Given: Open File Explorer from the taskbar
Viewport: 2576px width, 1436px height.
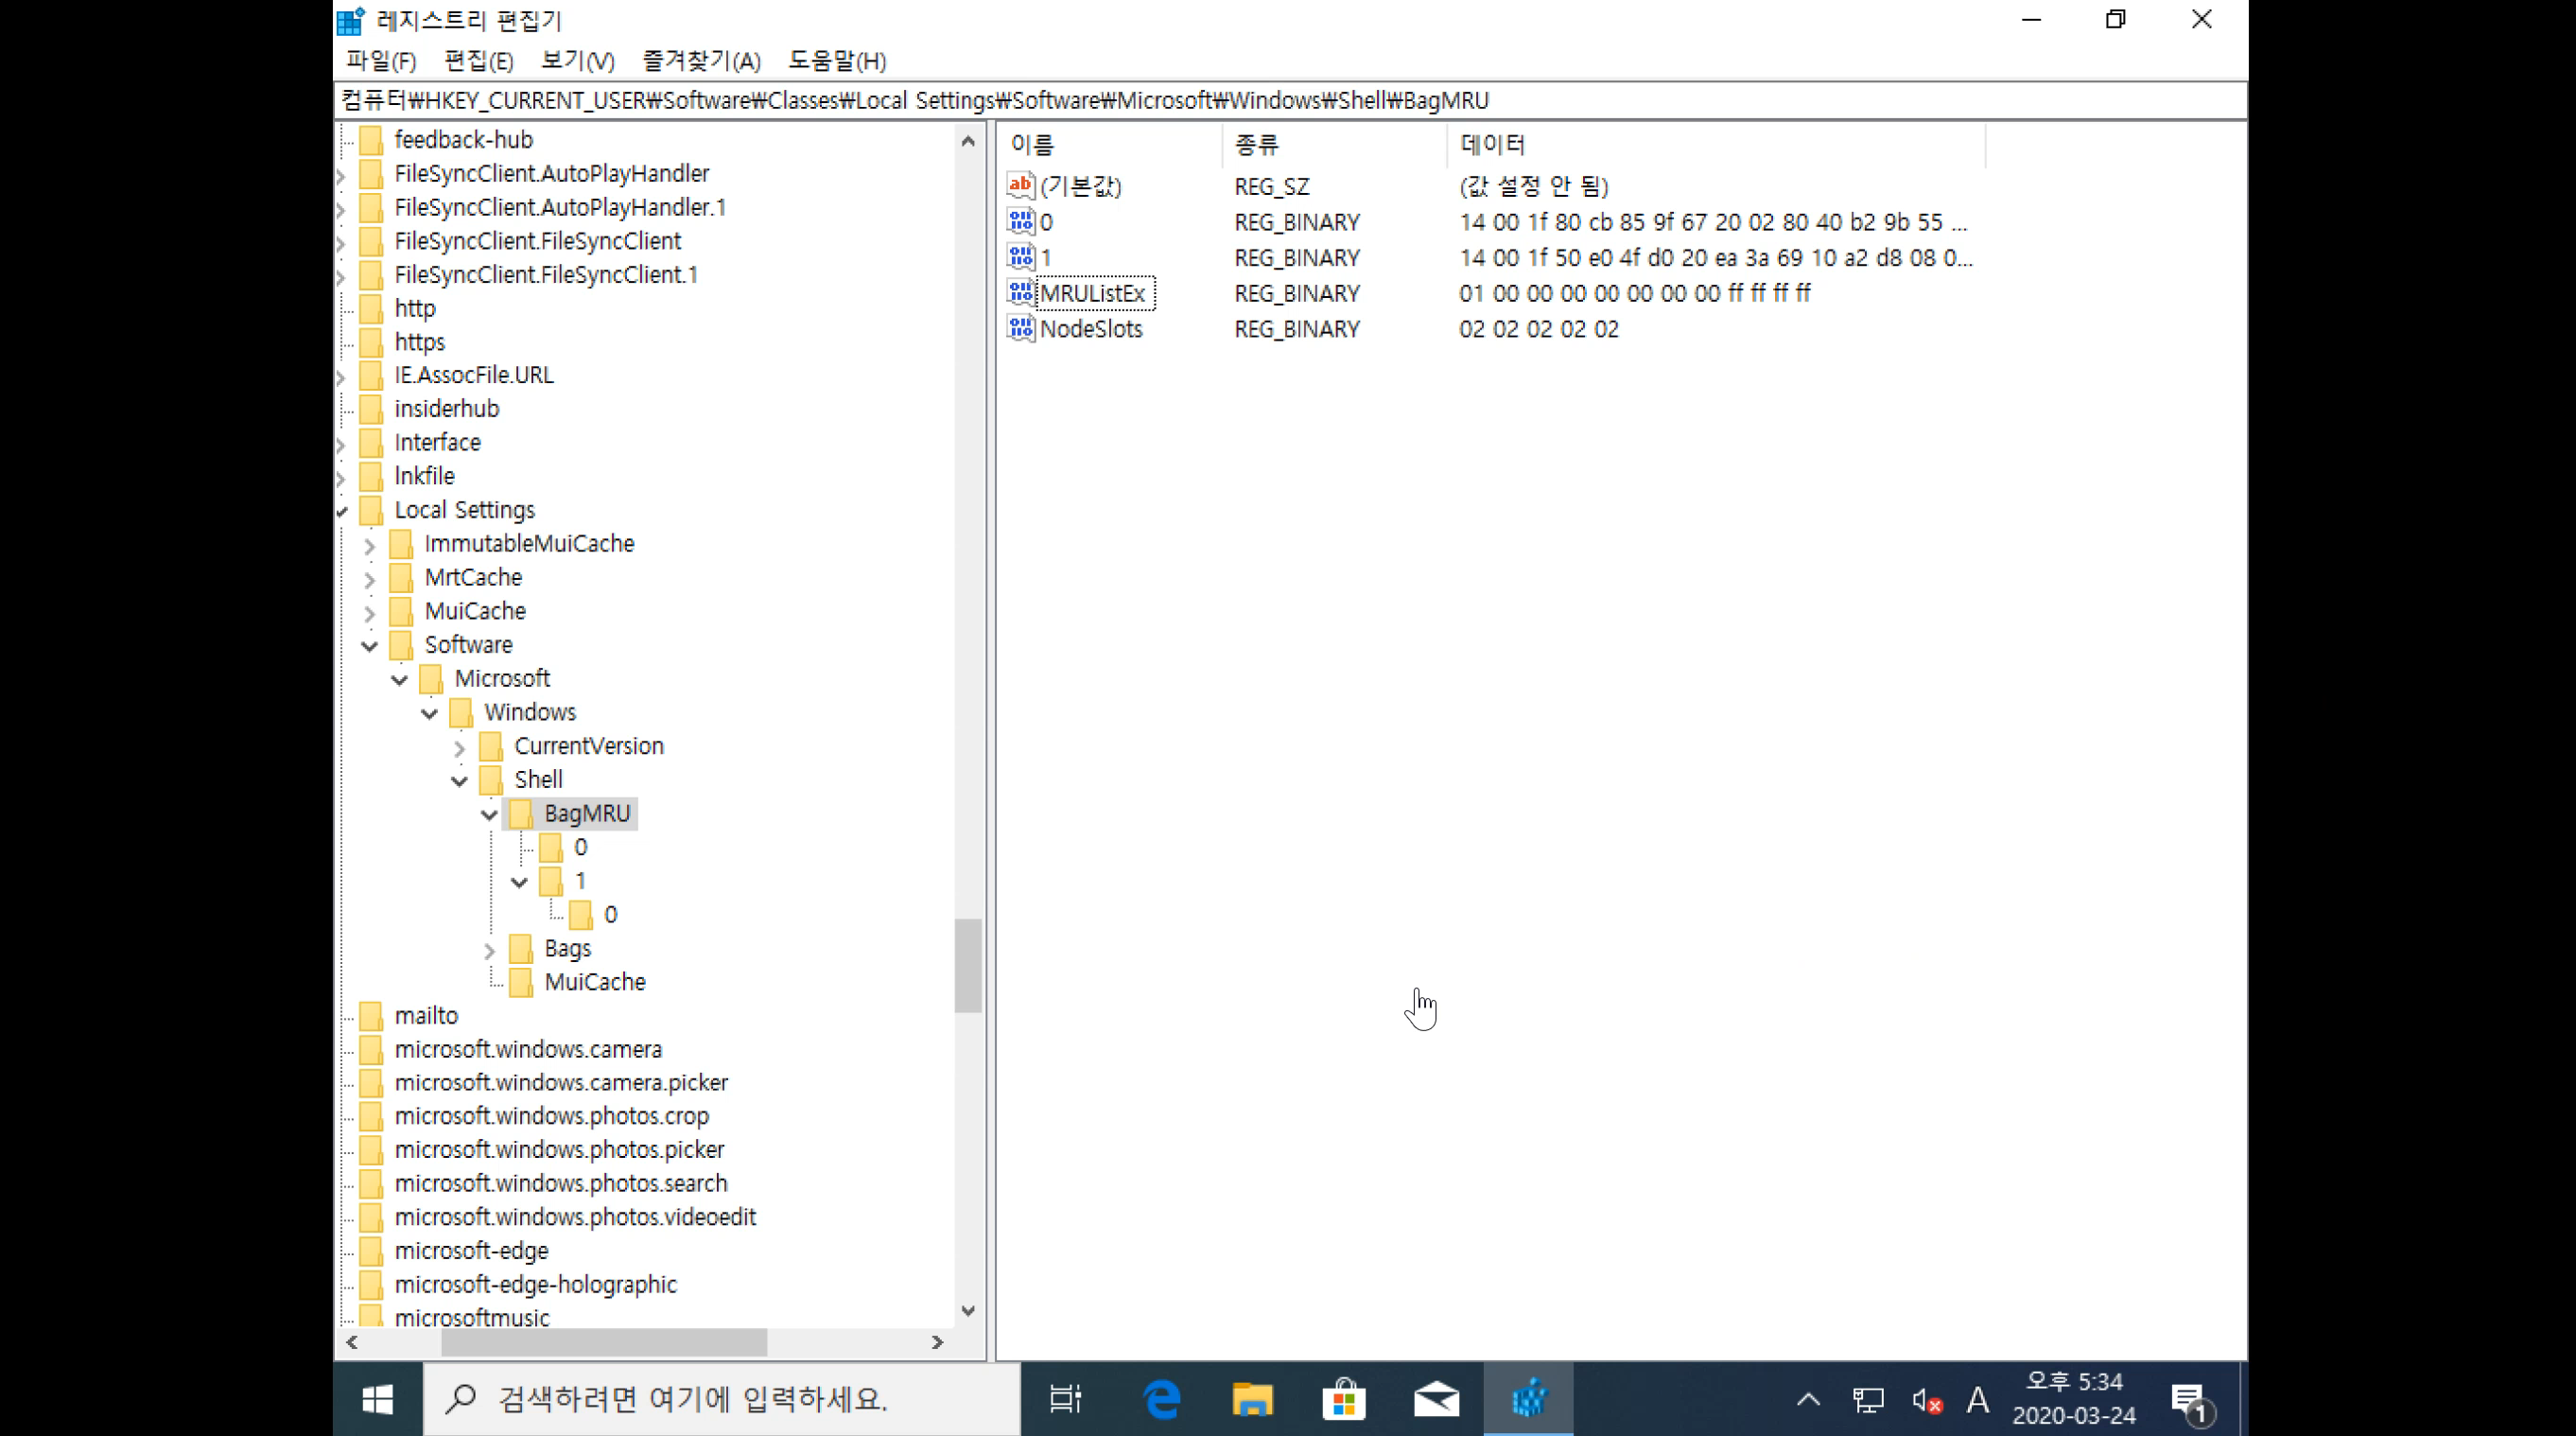Looking at the screenshot, I should [1252, 1398].
